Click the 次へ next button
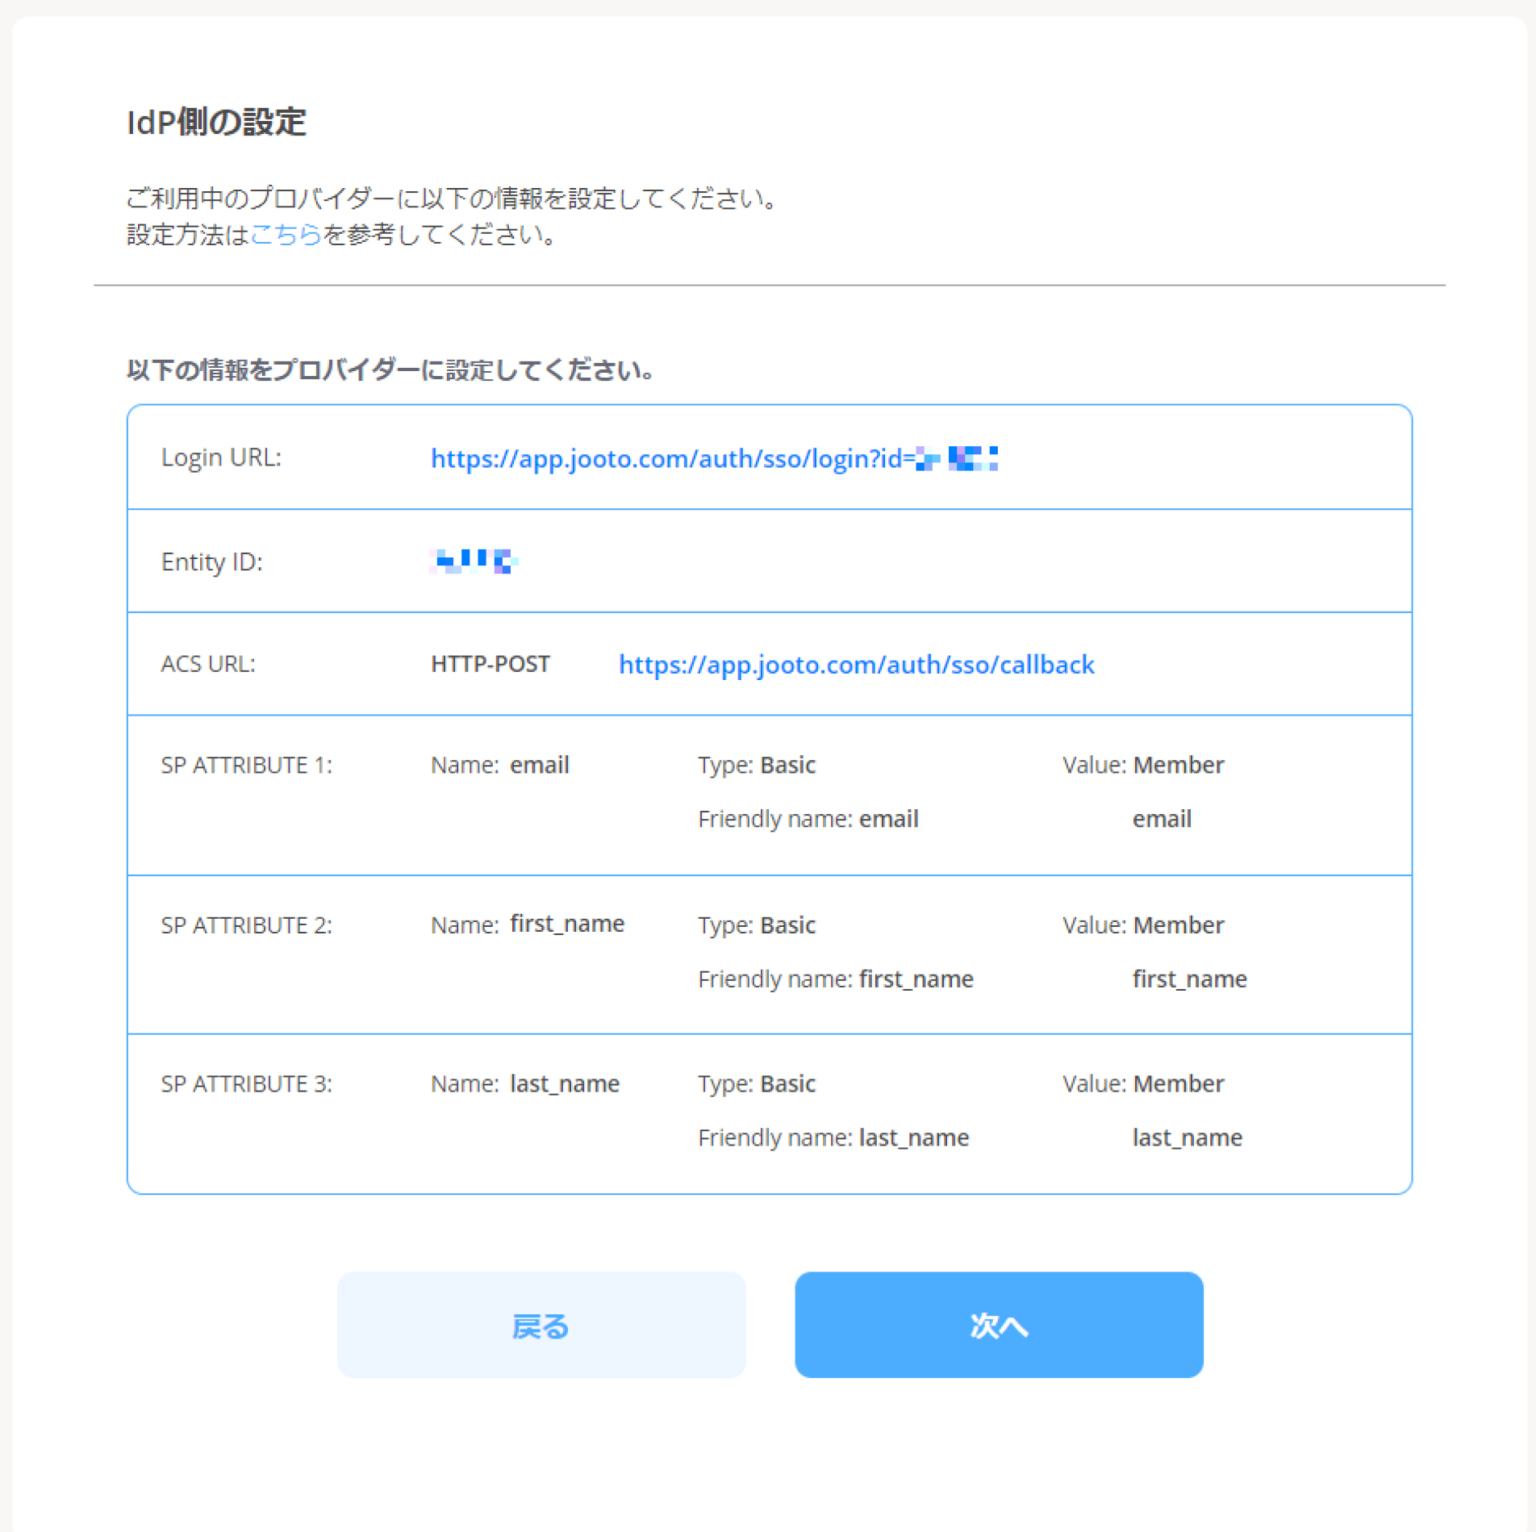This screenshot has width=1536, height=1532. pos(999,1324)
